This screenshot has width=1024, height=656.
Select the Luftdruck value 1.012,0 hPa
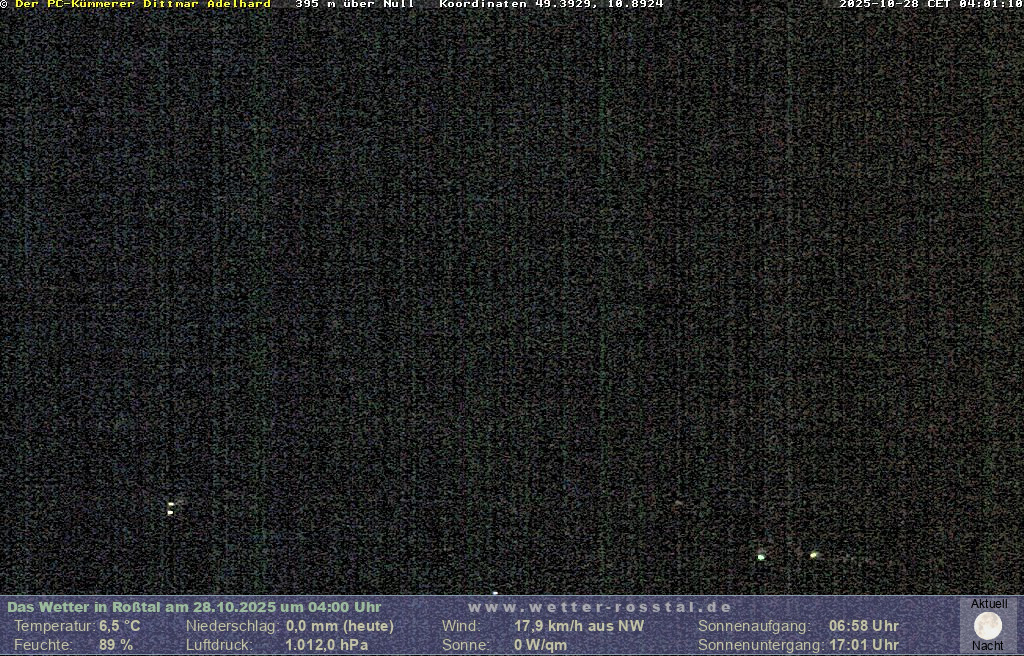[327, 645]
